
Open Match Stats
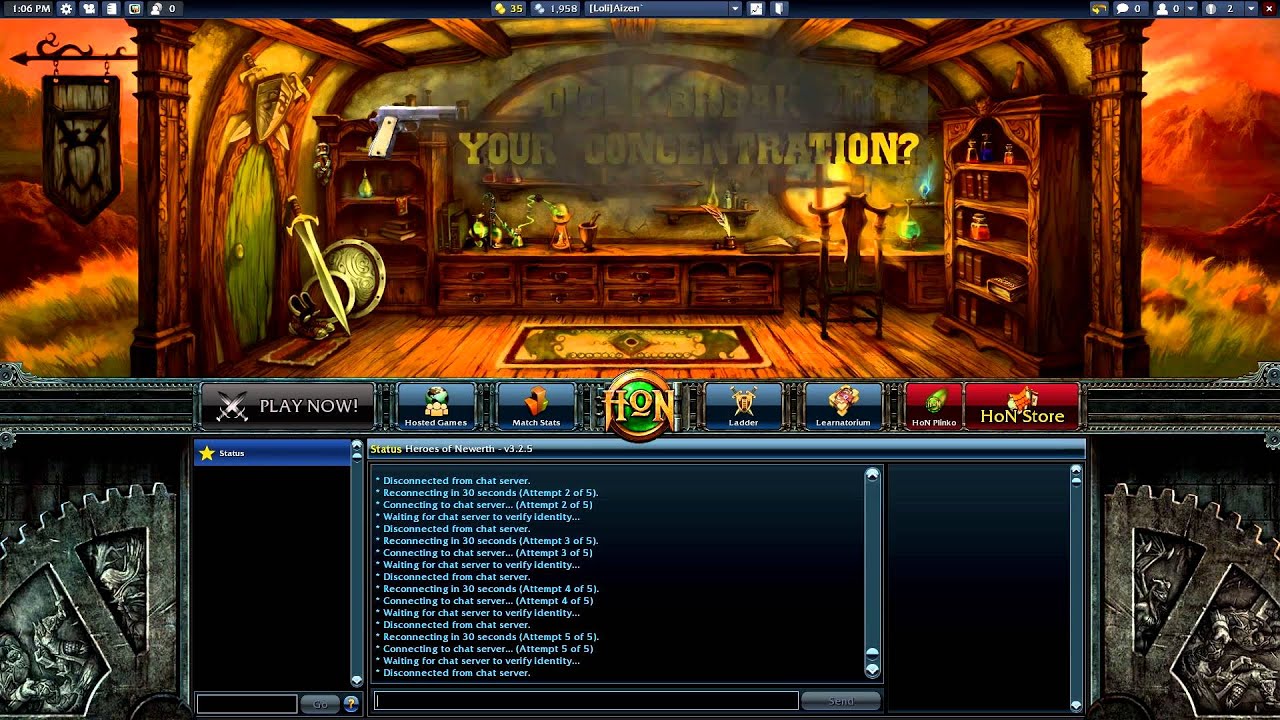[x=536, y=406]
